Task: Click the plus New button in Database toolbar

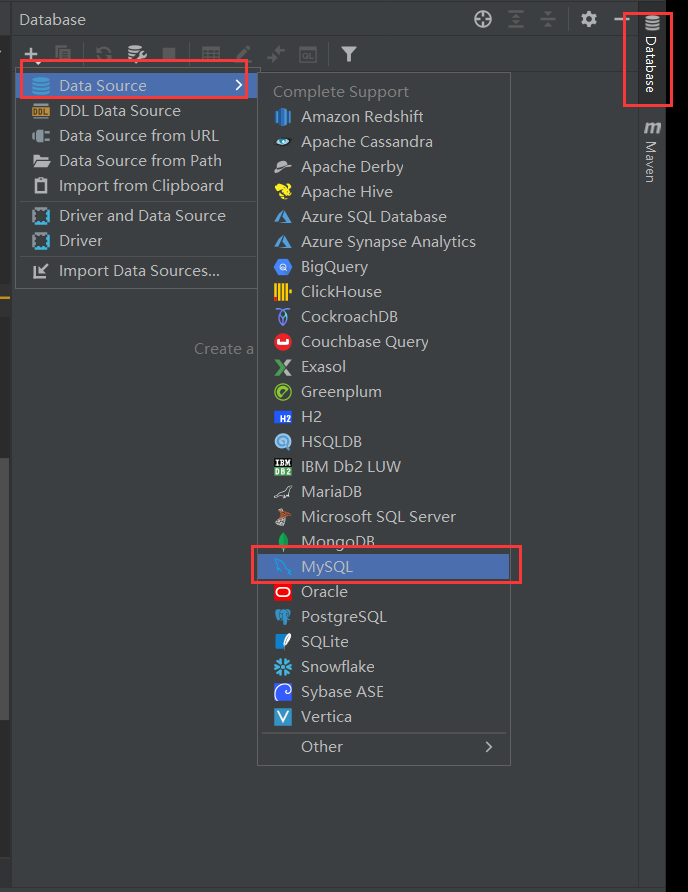Action: 31,55
